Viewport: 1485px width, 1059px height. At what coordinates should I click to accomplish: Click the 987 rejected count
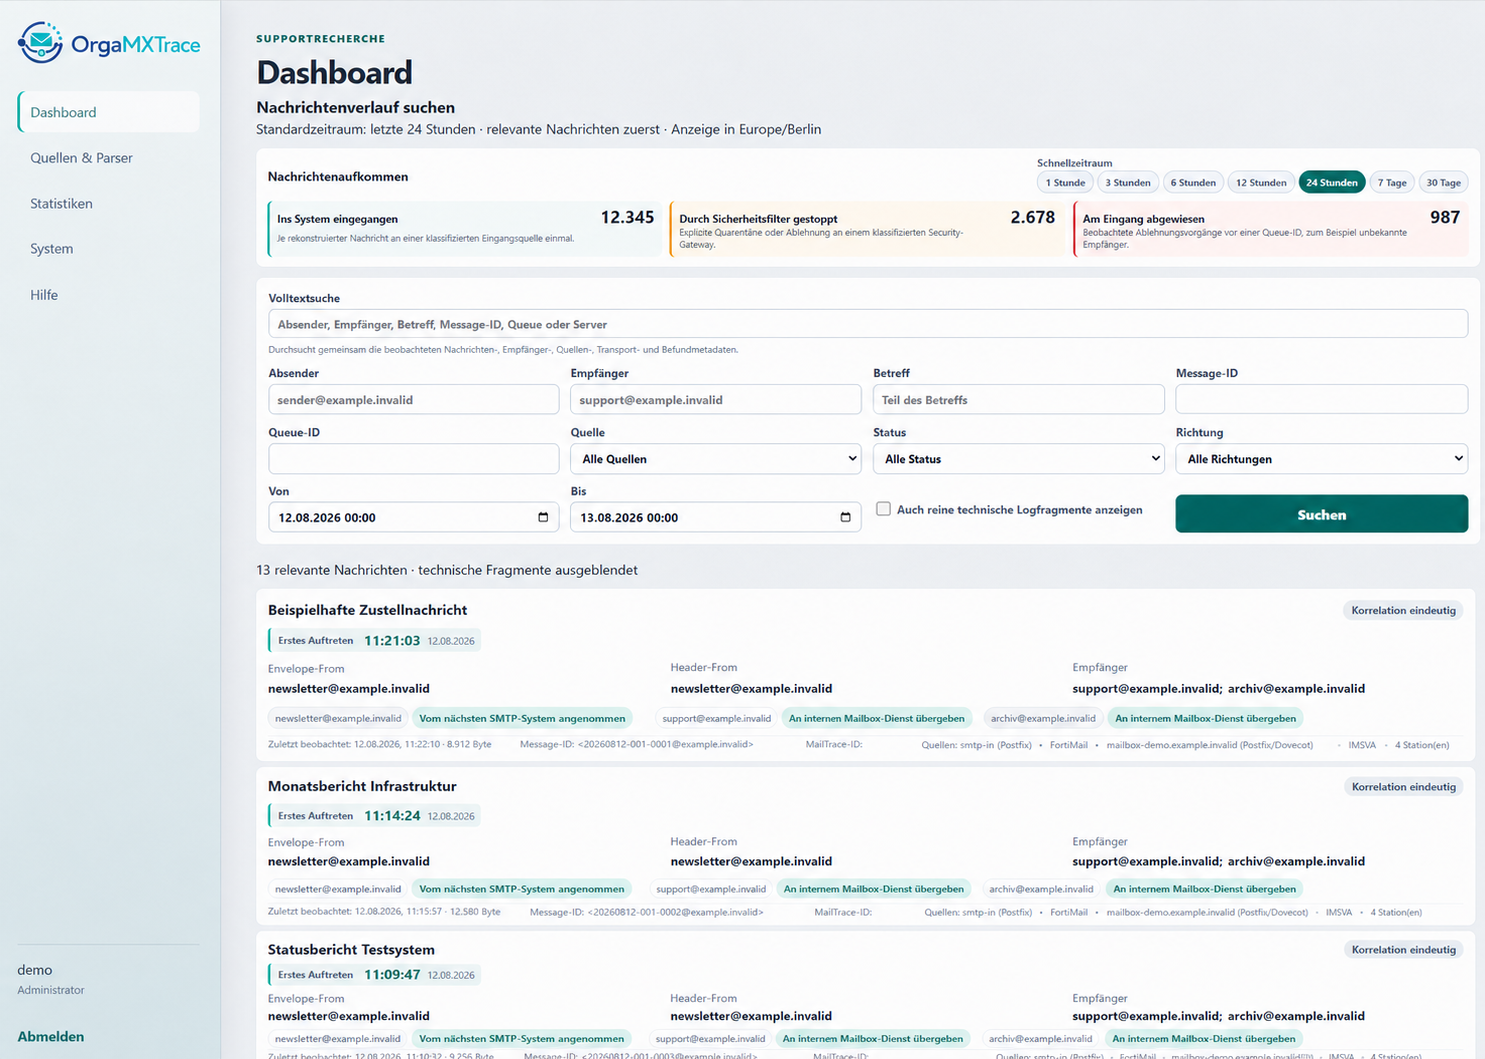point(1445,217)
